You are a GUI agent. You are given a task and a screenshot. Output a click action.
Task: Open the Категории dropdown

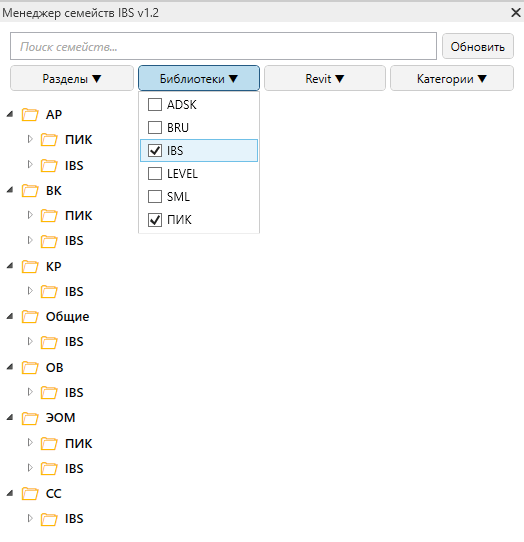(452, 78)
